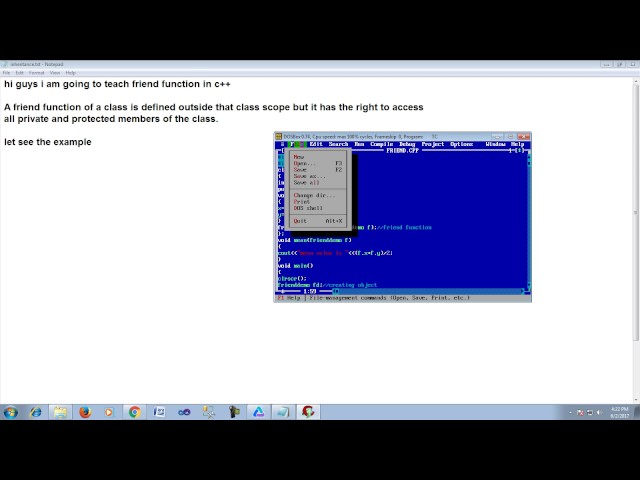640x480 pixels.
Task: Select Change dir... menu entry
Action: [x=318, y=195]
